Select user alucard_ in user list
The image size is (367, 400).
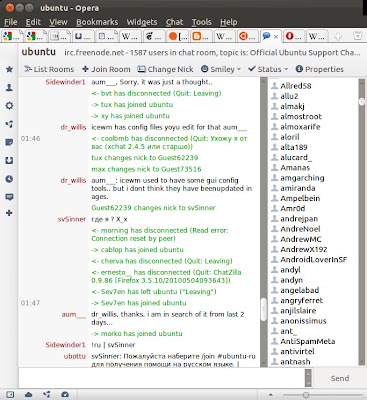click(x=296, y=157)
